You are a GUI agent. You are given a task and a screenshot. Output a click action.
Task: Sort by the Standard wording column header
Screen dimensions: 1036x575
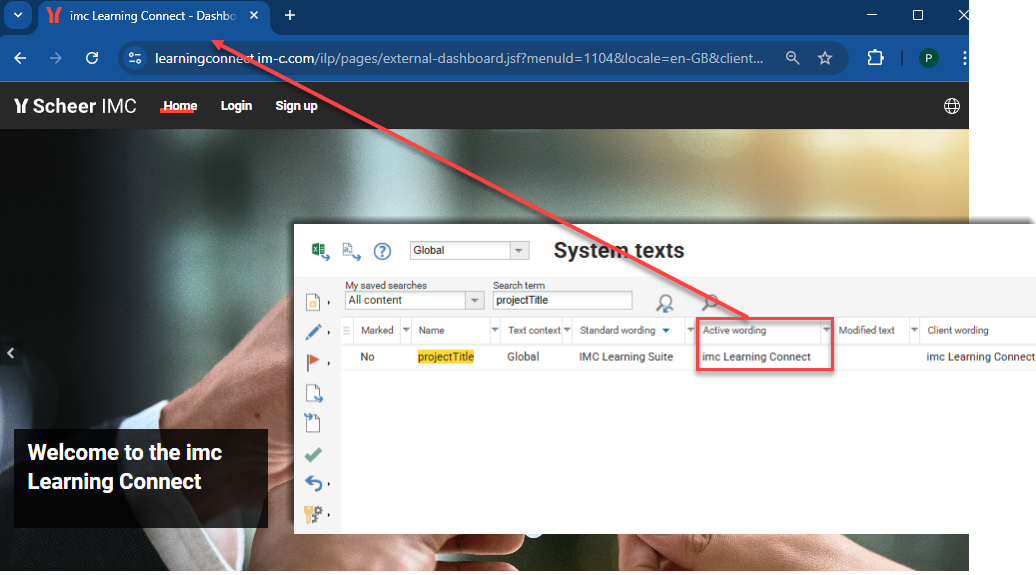coord(618,330)
